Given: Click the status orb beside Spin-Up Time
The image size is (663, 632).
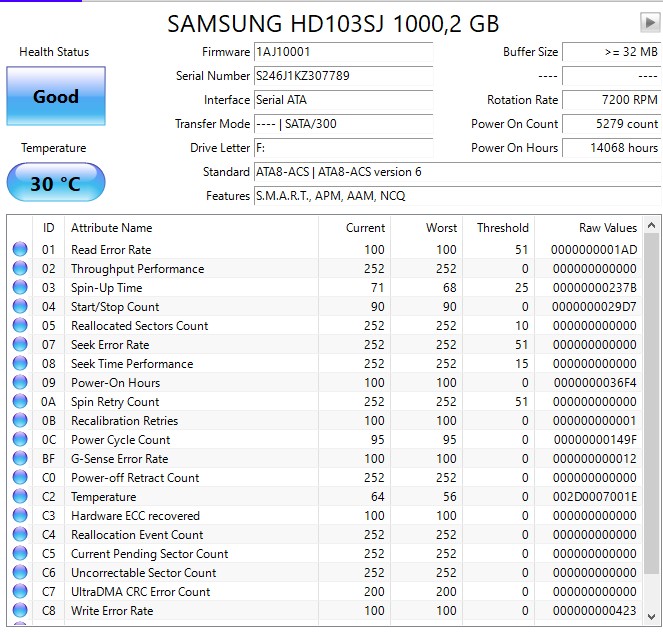Looking at the screenshot, I should [20, 288].
